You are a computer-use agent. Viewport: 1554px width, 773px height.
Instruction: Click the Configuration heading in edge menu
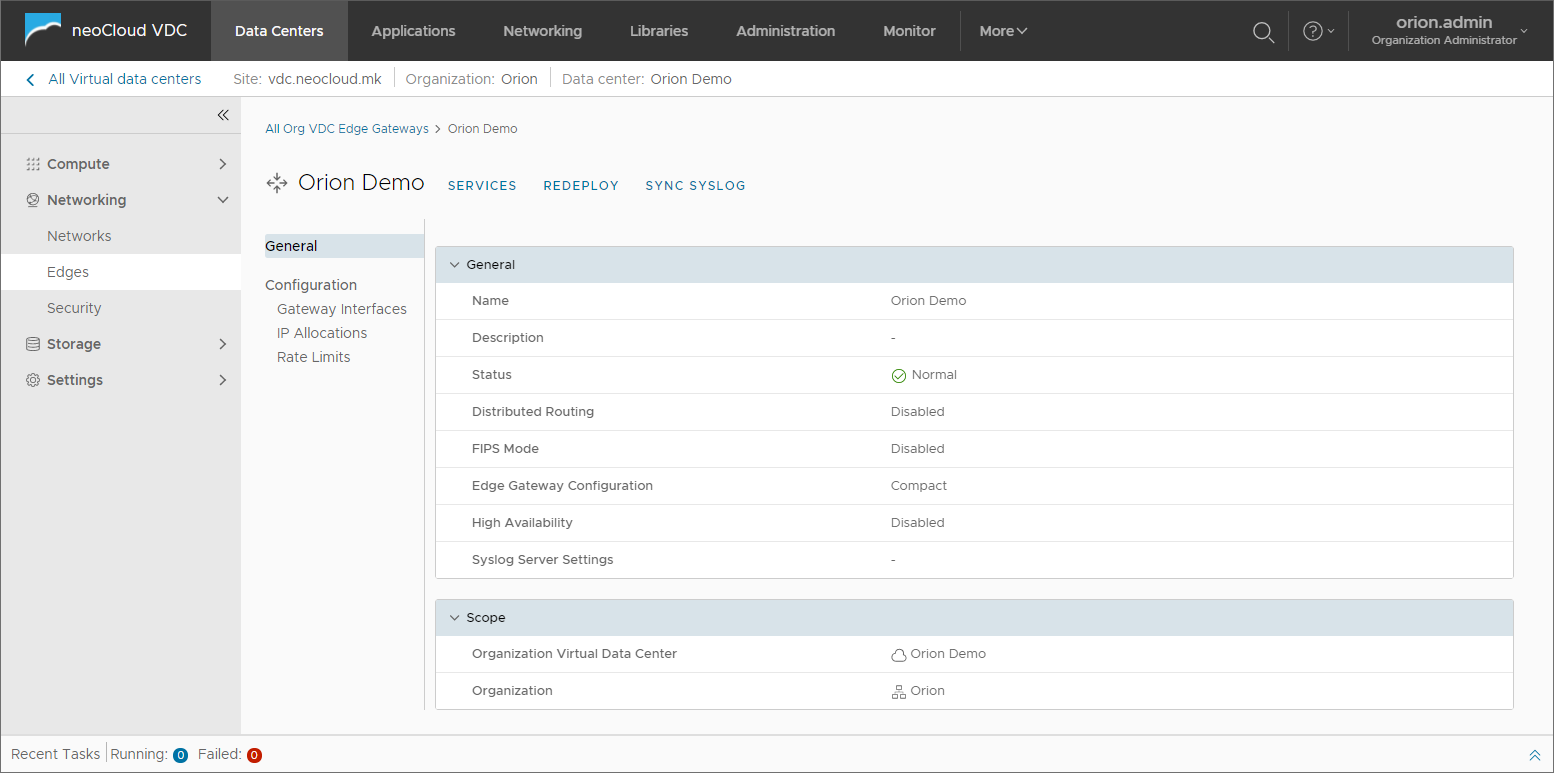tap(311, 285)
